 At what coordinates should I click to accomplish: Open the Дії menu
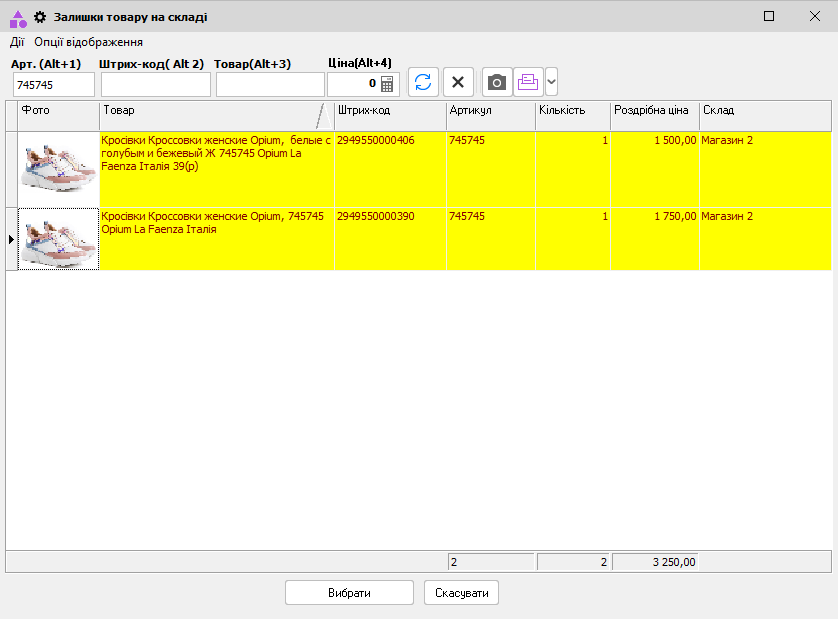pyautogui.click(x=18, y=42)
